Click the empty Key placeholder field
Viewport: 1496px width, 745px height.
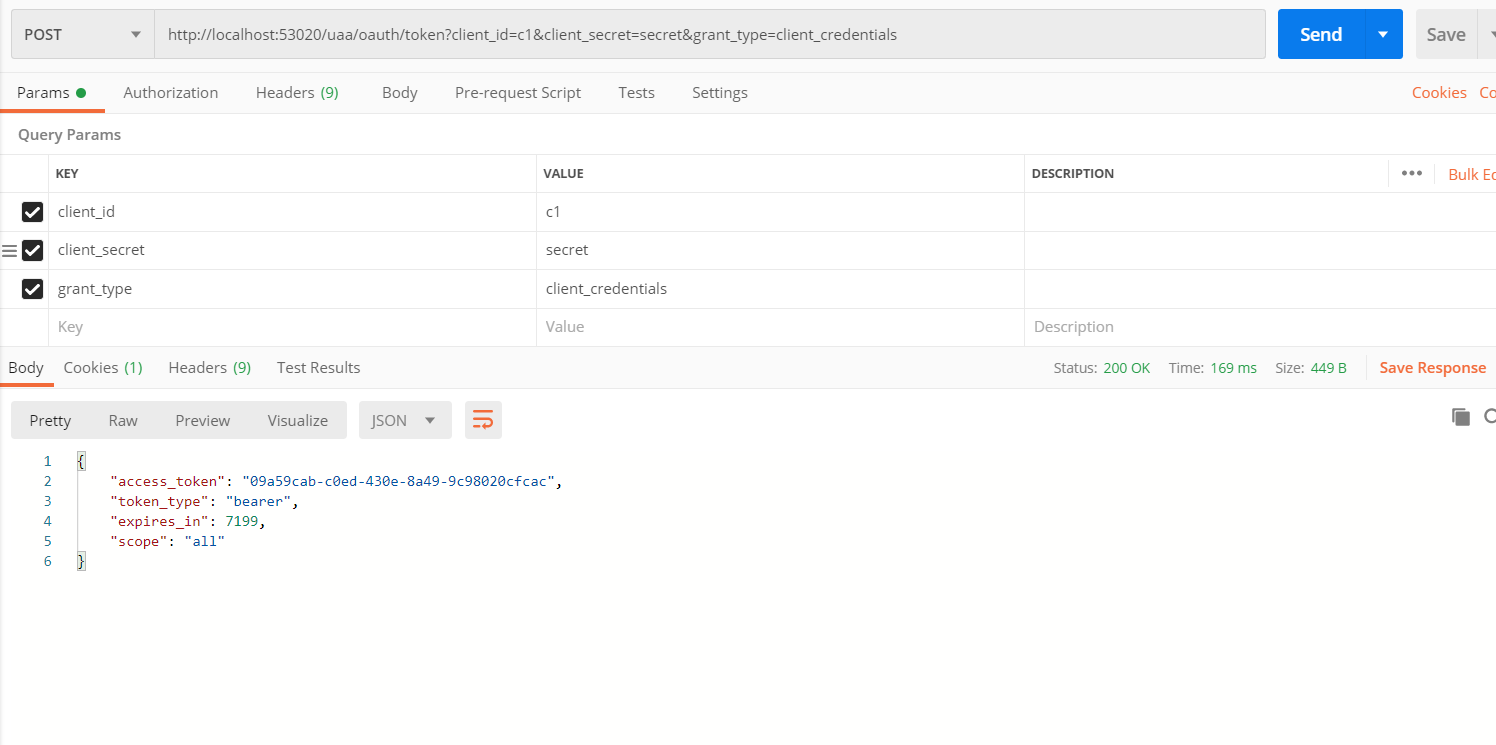point(290,327)
